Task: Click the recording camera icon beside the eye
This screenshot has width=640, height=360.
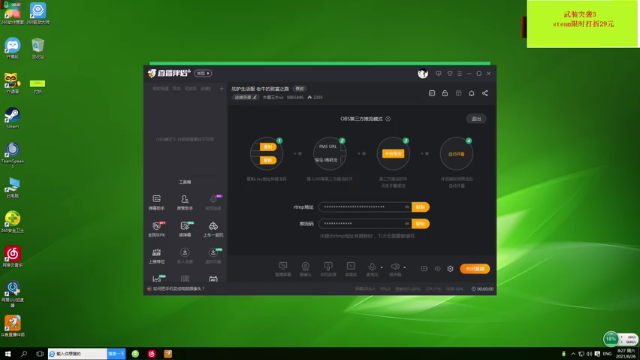Action: pos(424,269)
